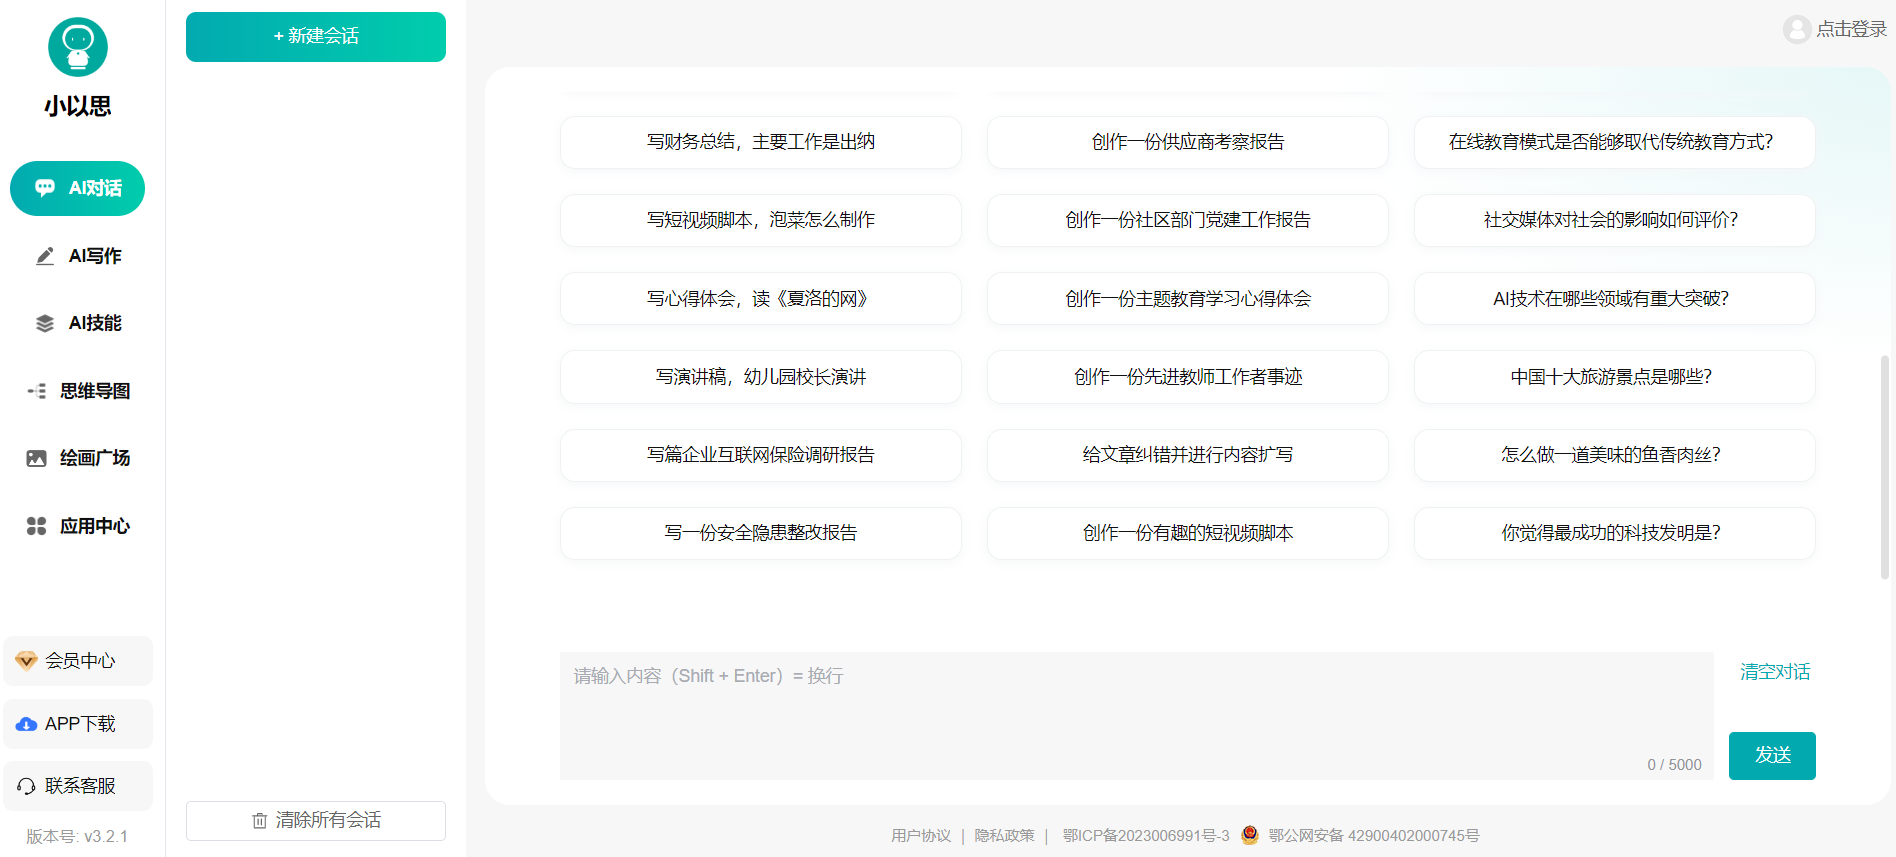The width and height of the screenshot is (1896, 857).
Task: Select prompt 在线教育模式是否能够取代传统教育方式?
Action: (x=1615, y=142)
